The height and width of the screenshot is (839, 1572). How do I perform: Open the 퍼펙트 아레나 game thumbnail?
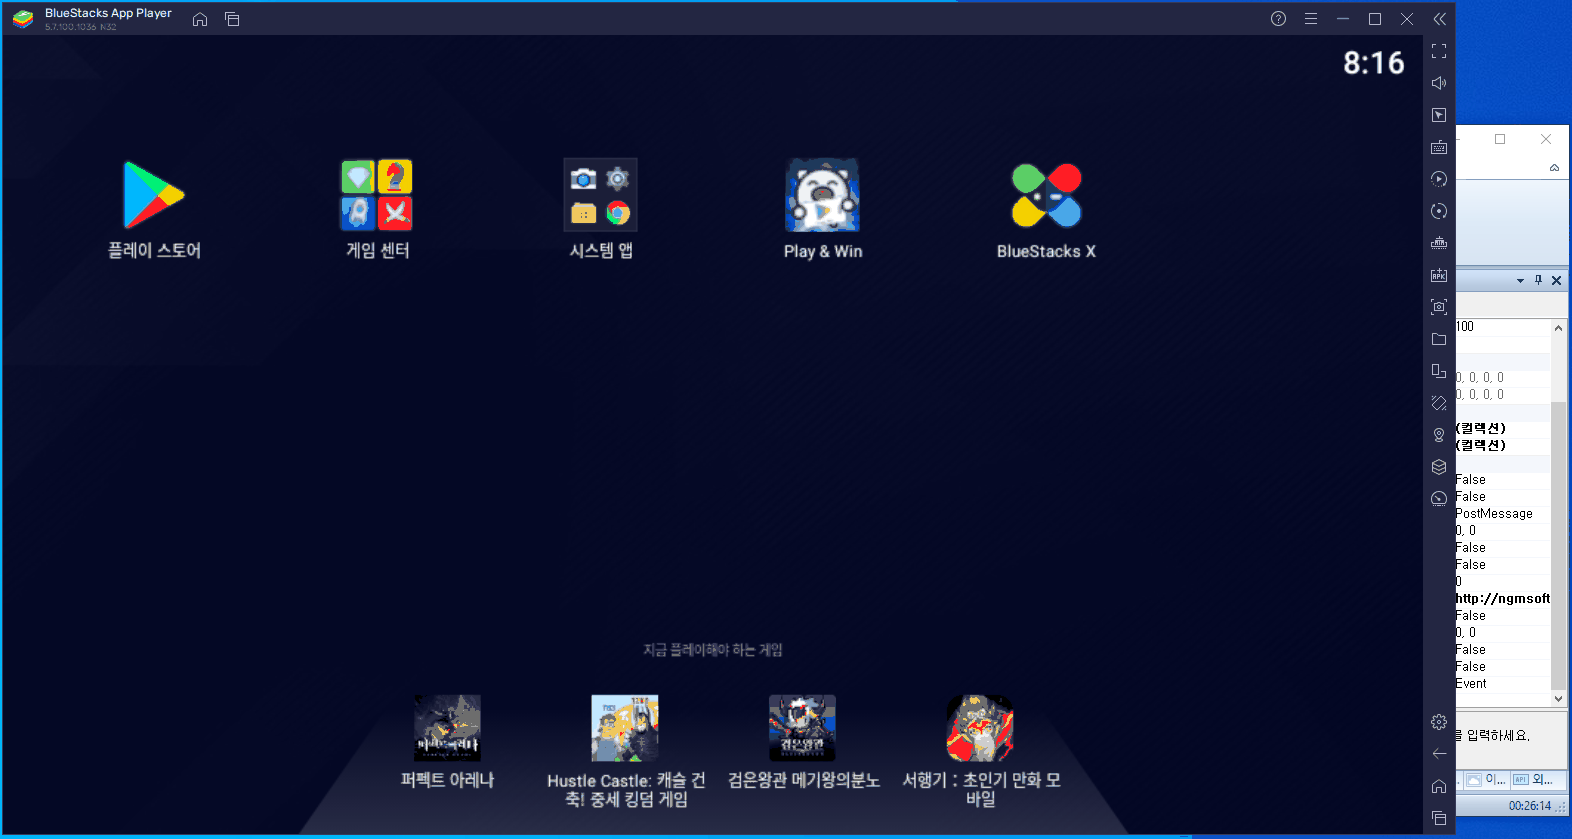click(447, 728)
